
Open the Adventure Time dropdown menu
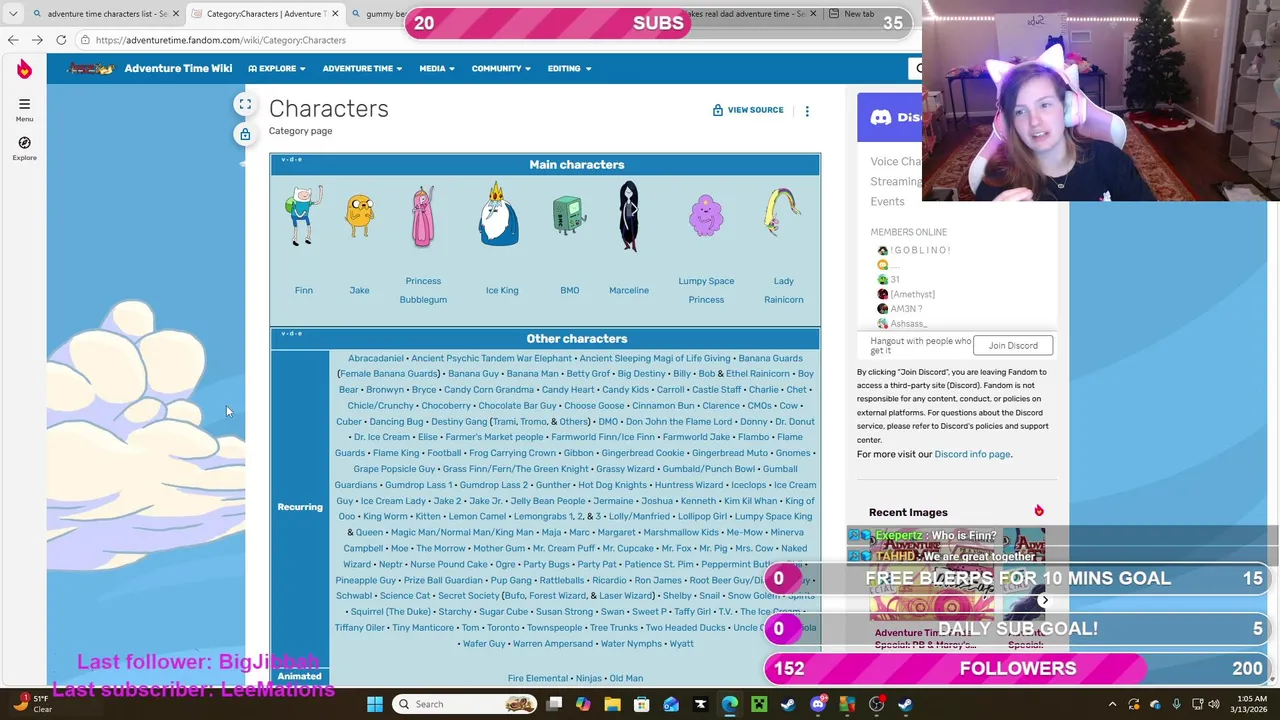click(362, 69)
